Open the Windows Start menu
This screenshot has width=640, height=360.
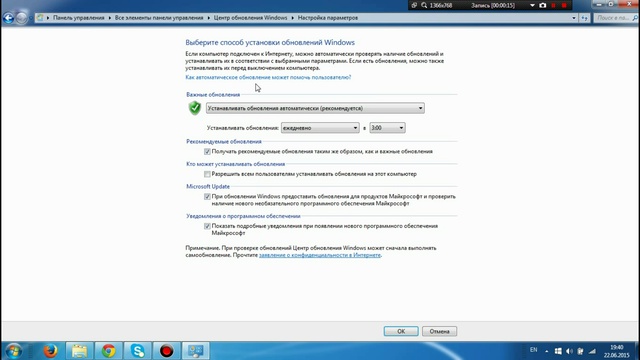tap(13, 351)
